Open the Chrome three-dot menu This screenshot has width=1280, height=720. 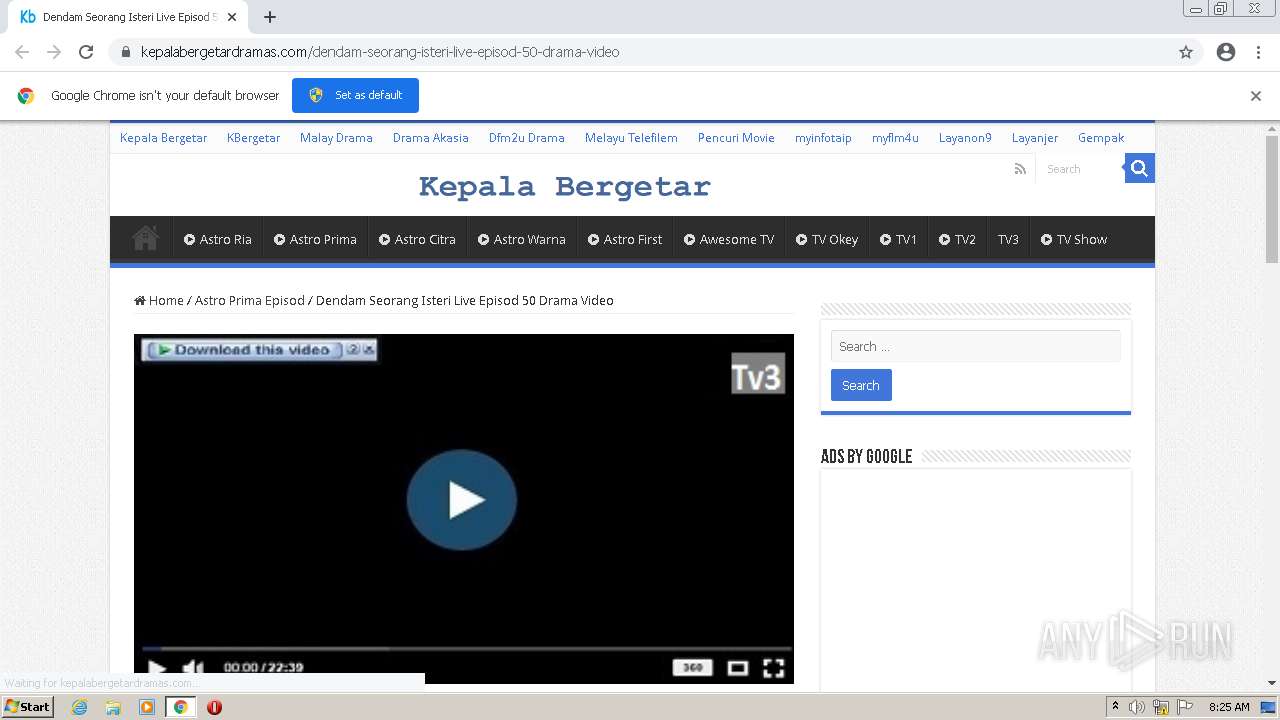tap(1258, 52)
